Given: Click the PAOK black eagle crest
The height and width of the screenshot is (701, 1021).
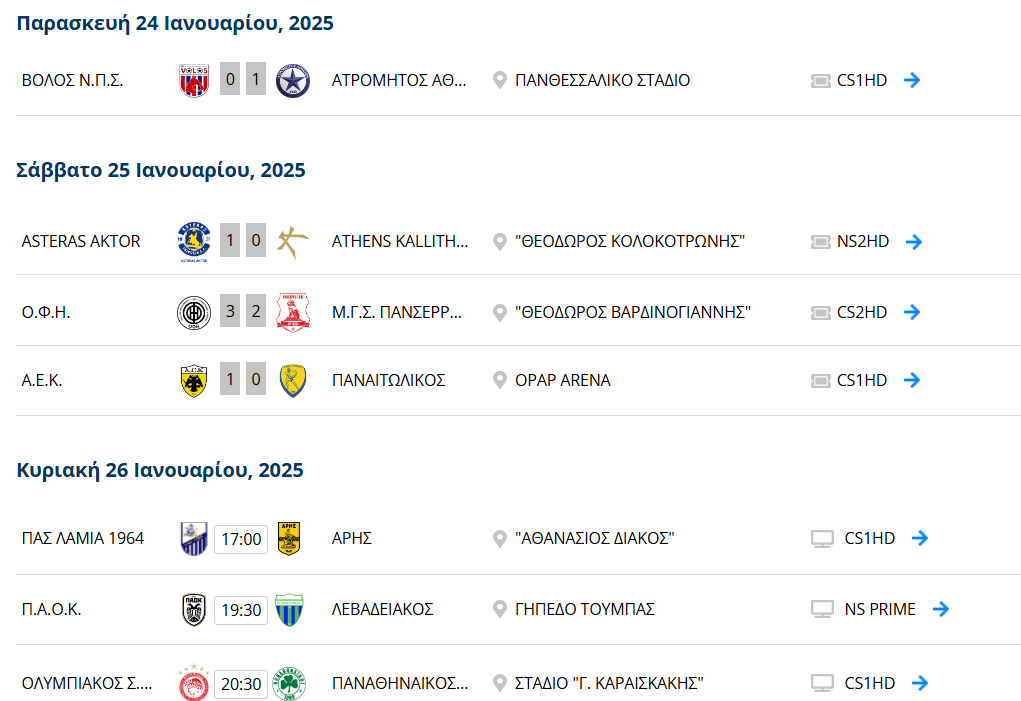Looking at the screenshot, I should click(x=194, y=610).
